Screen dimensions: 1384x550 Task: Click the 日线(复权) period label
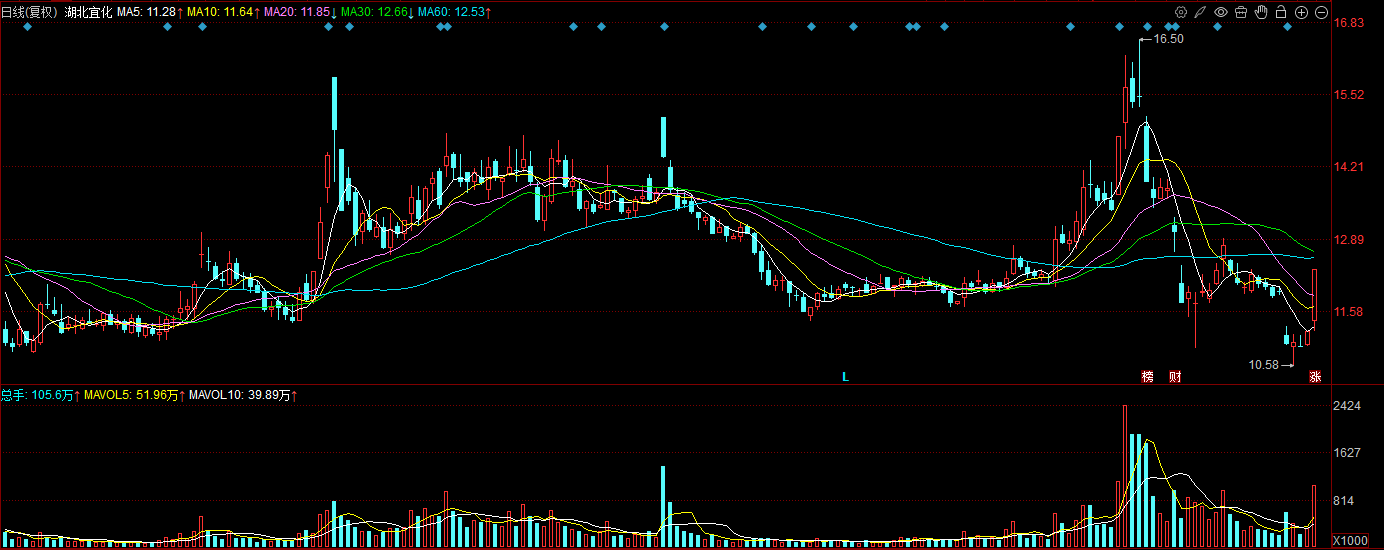(30, 12)
